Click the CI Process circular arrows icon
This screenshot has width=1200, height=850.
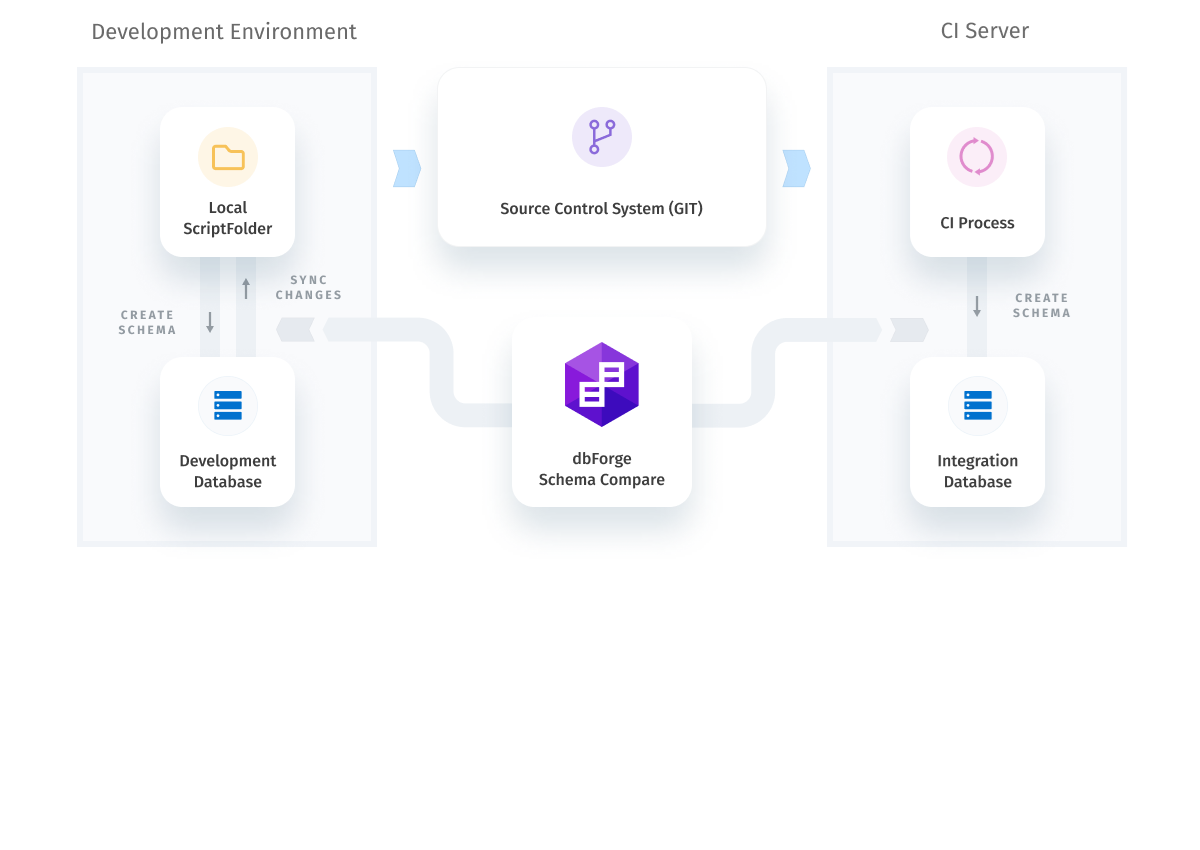[x=977, y=157]
